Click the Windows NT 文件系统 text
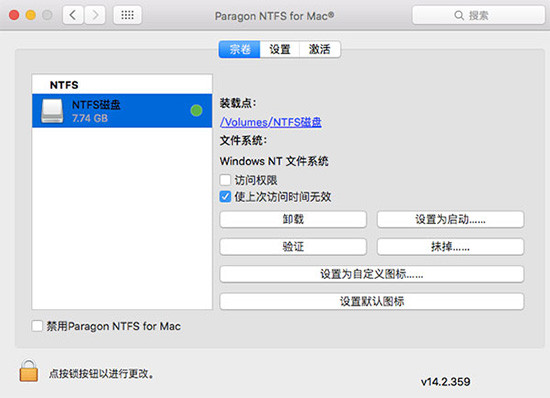550x398 pixels. tap(274, 161)
